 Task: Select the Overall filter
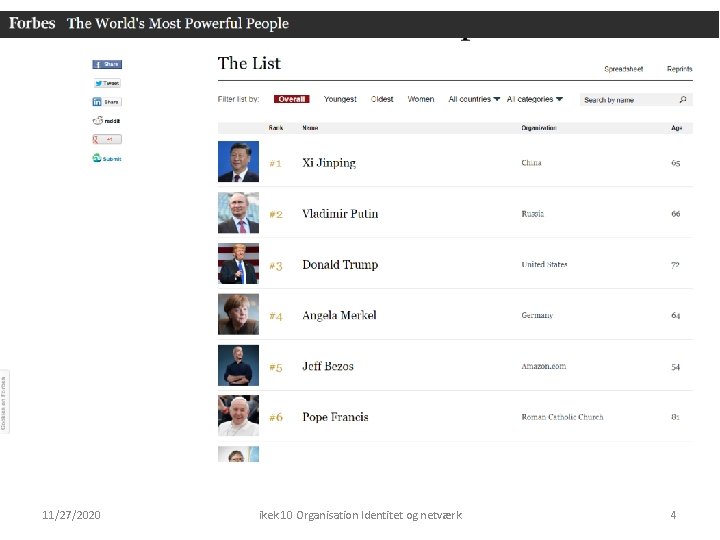(x=292, y=99)
